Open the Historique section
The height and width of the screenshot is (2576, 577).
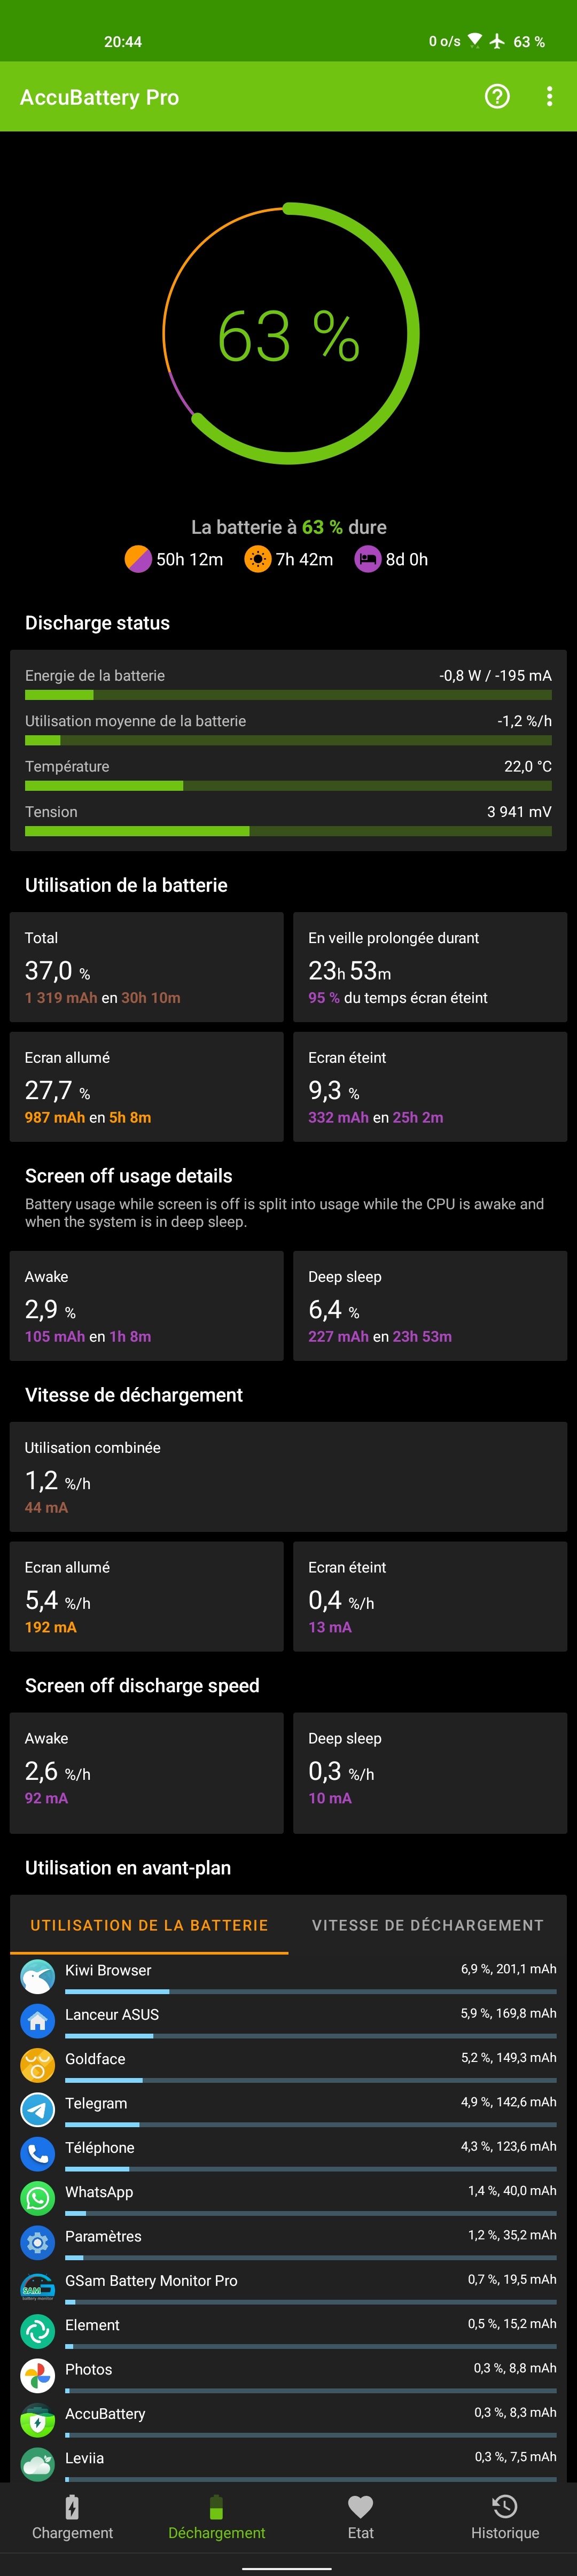(x=504, y=2517)
